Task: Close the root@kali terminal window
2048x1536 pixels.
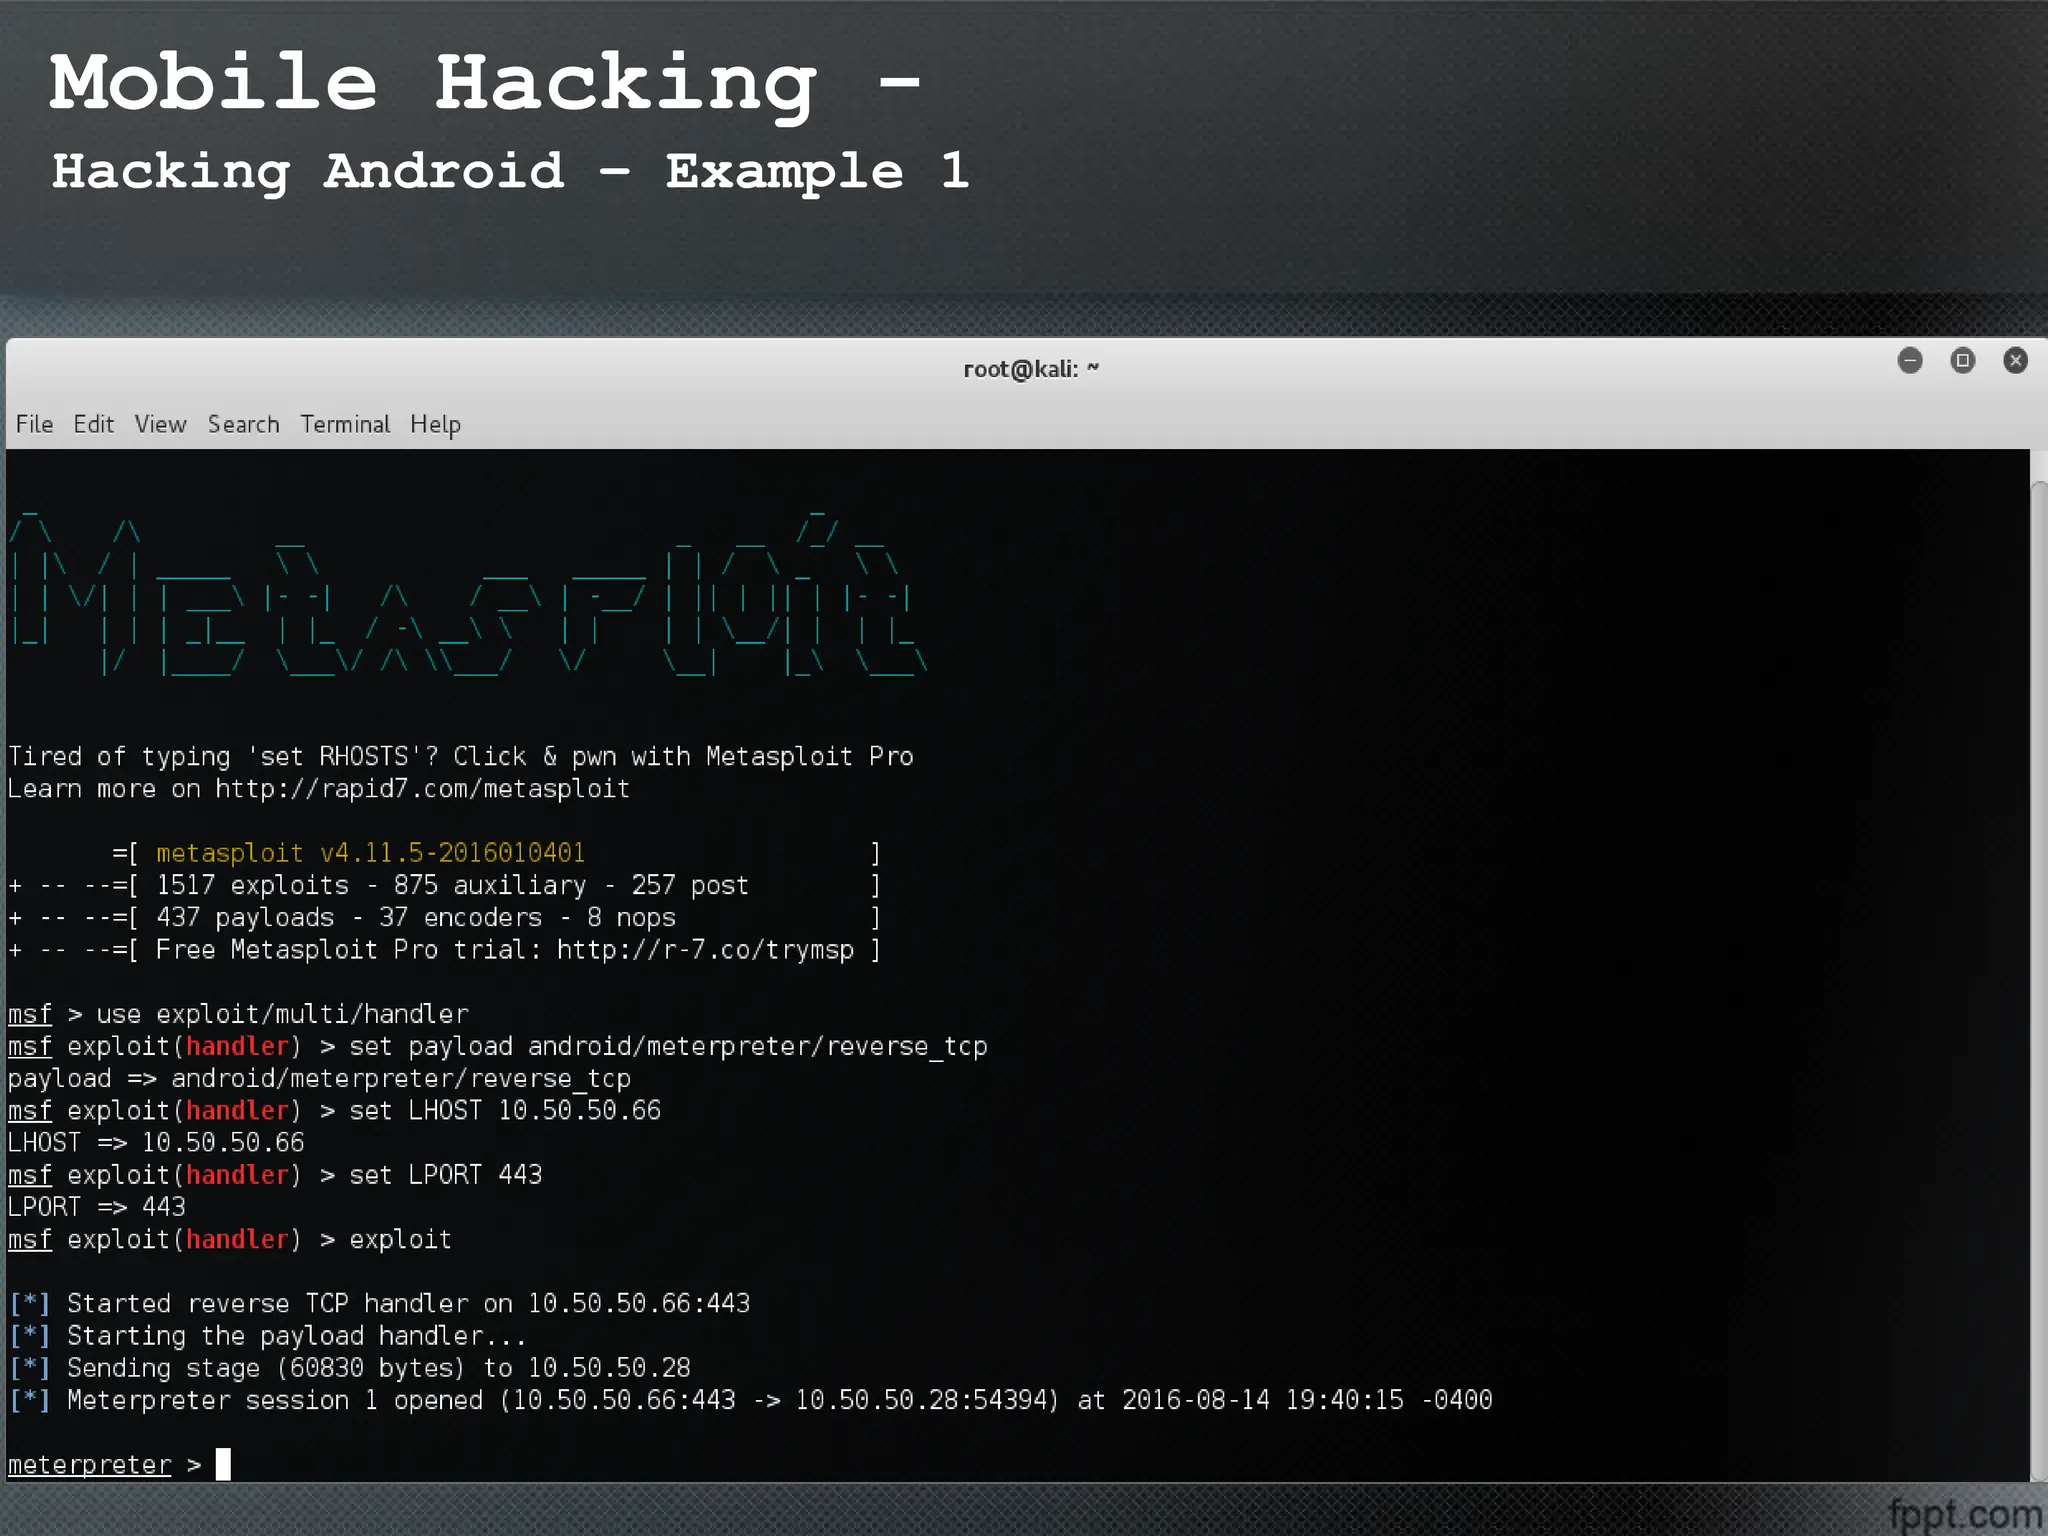Action: (2016, 360)
